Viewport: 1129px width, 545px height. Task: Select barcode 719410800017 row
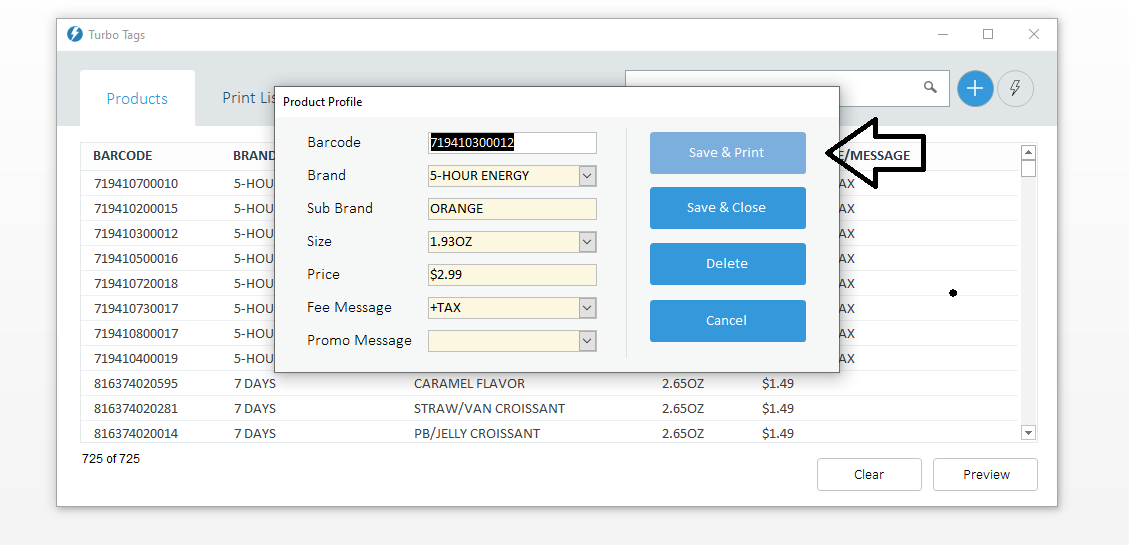coord(135,333)
